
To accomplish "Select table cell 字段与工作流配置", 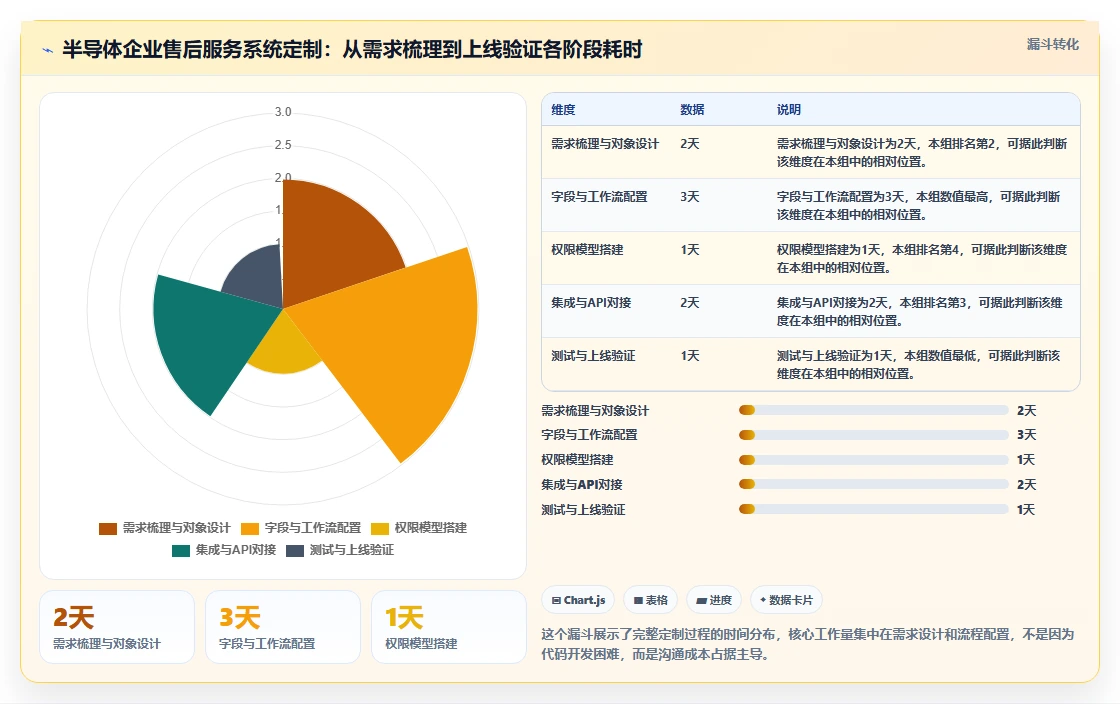I will pyautogui.click(x=599, y=197).
